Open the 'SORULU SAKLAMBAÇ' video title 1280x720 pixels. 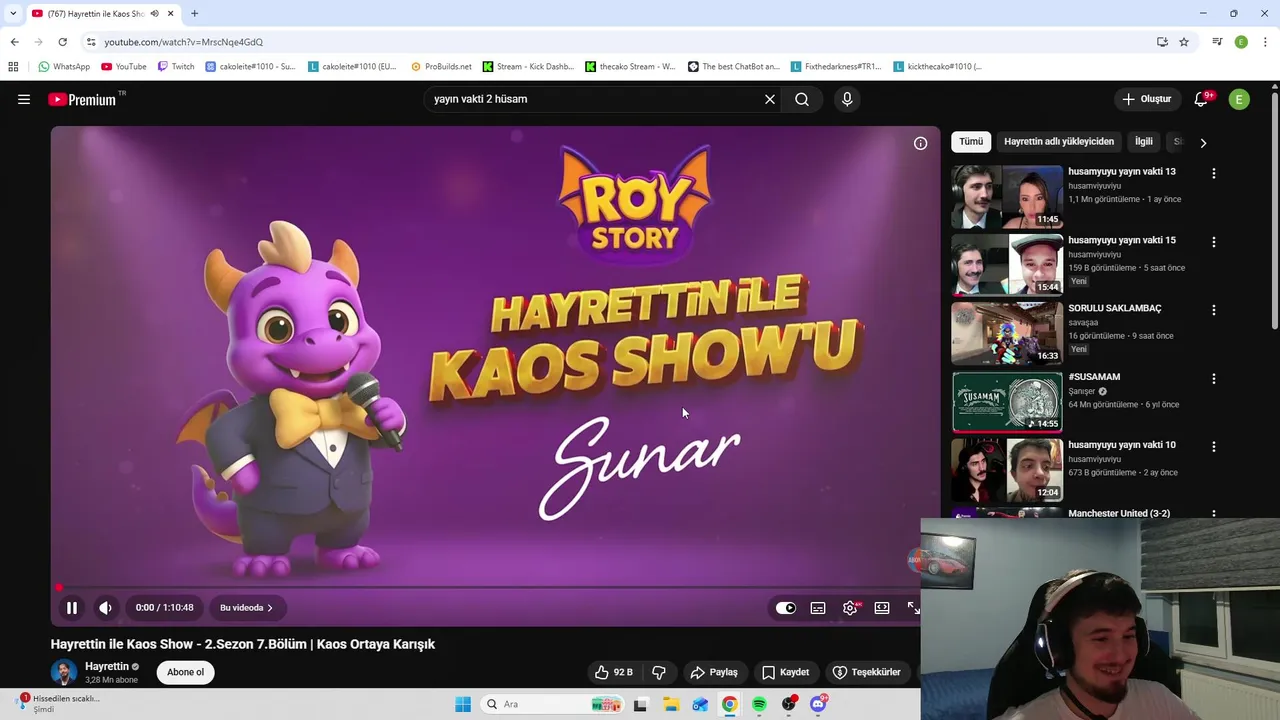click(x=1114, y=308)
